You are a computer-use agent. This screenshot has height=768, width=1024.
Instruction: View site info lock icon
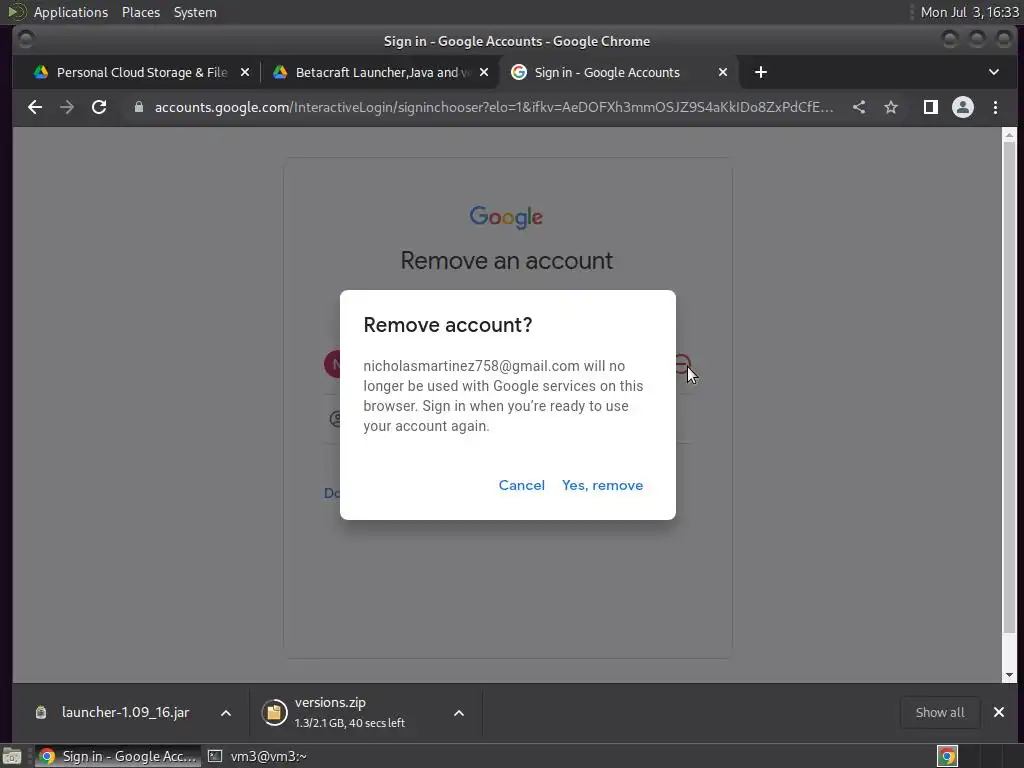click(138, 107)
